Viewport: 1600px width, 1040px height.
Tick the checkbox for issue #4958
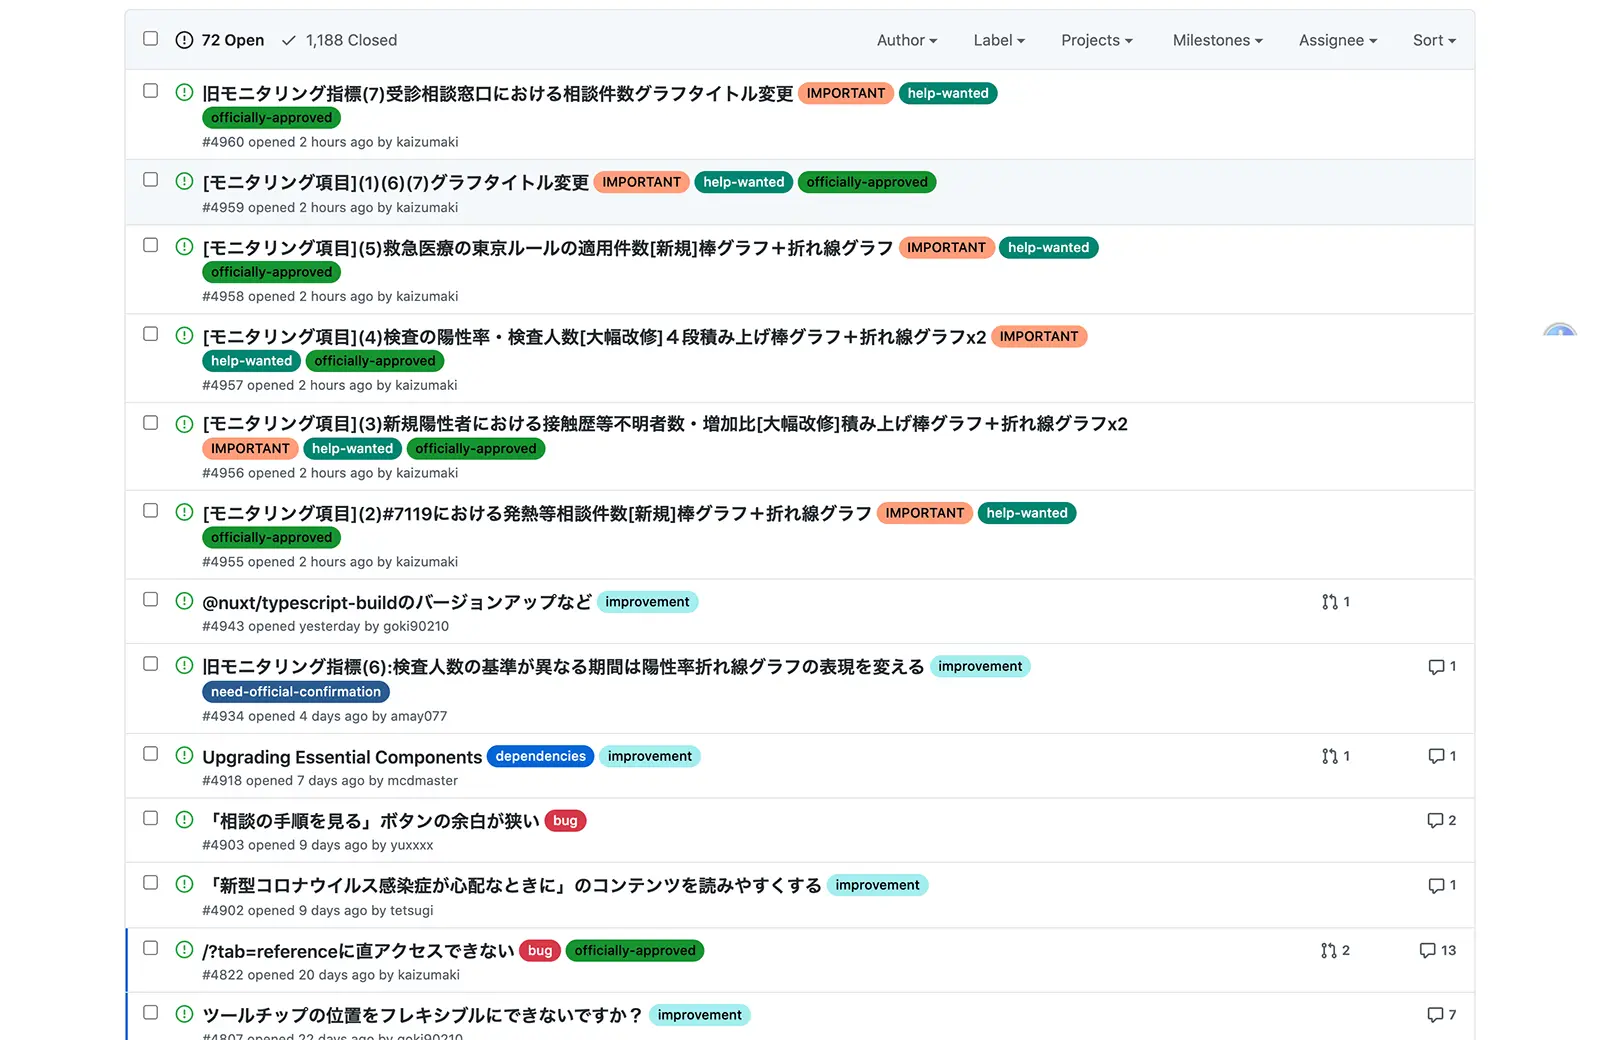[x=150, y=245]
